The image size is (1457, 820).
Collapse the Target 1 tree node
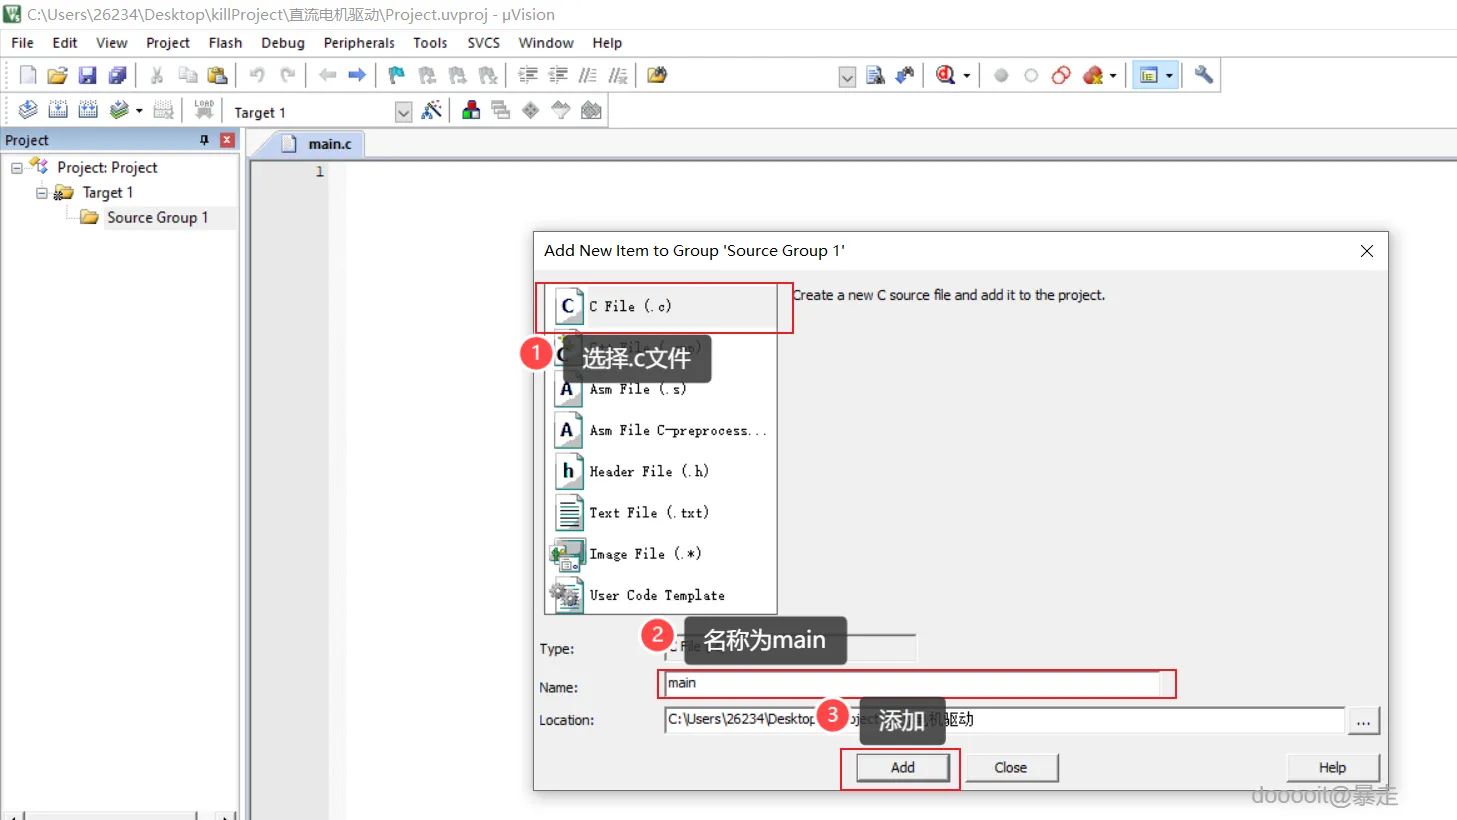pyautogui.click(x=42, y=193)
